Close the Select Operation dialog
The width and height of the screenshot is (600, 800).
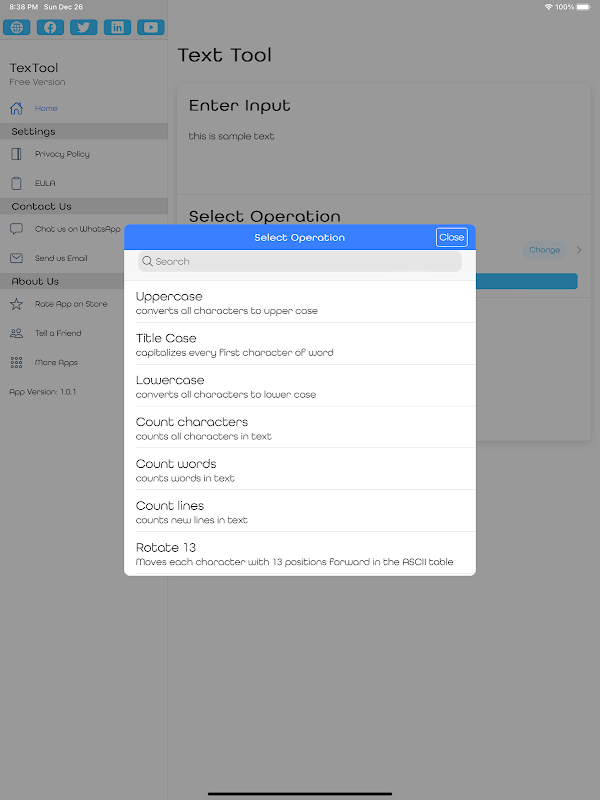[x=451, y=237]
